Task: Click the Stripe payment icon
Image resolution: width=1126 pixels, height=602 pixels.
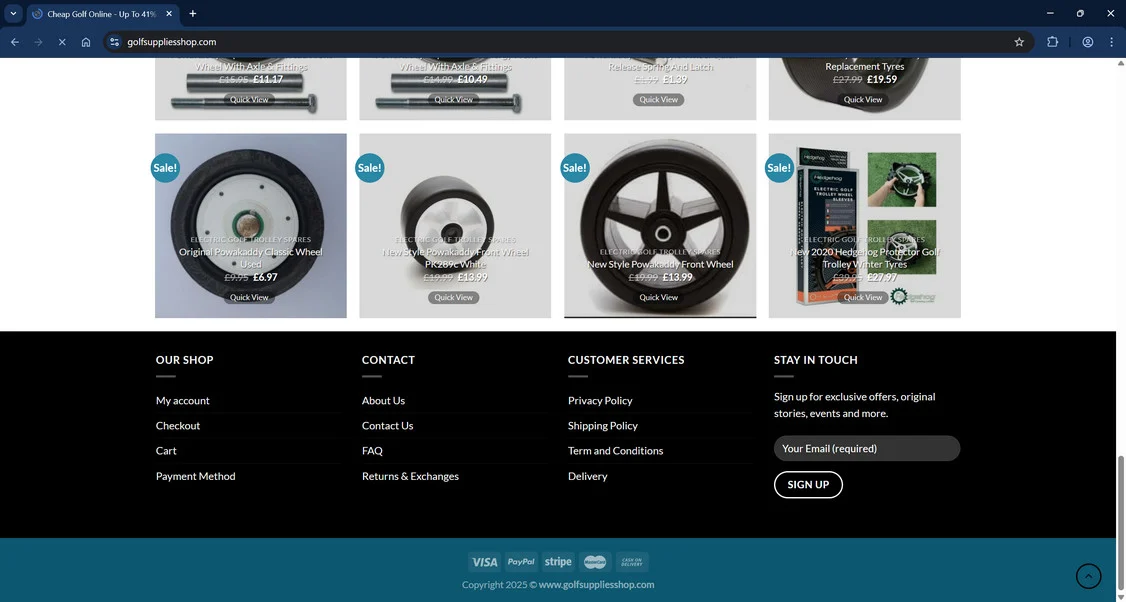Action: (x=558, y=562)
